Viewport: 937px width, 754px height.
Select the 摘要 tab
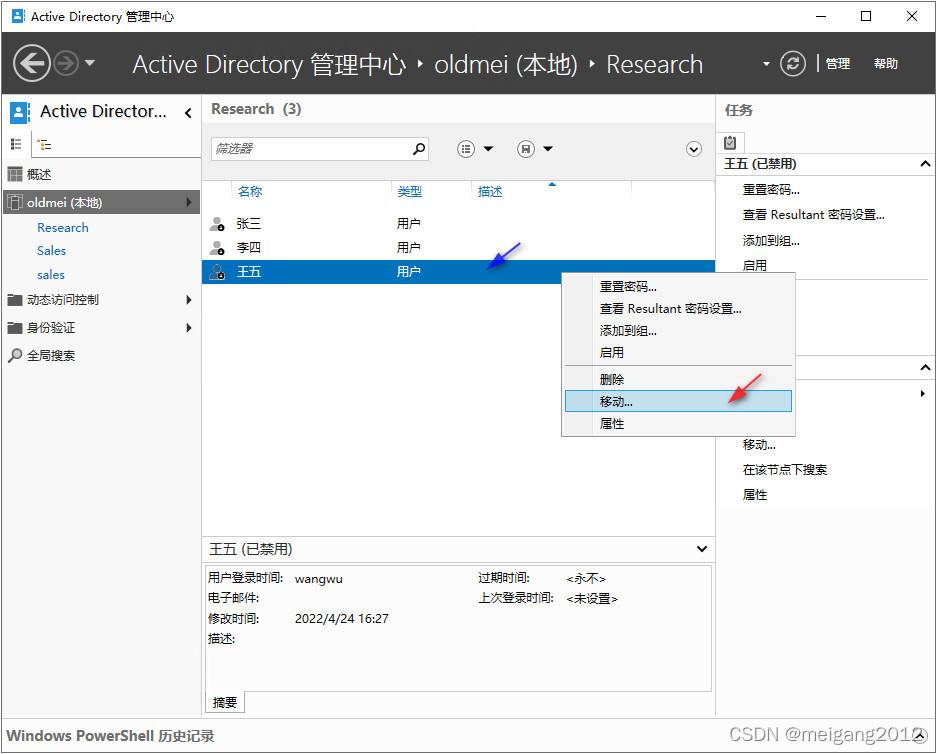pyautogui.click(x=225, y=703)
